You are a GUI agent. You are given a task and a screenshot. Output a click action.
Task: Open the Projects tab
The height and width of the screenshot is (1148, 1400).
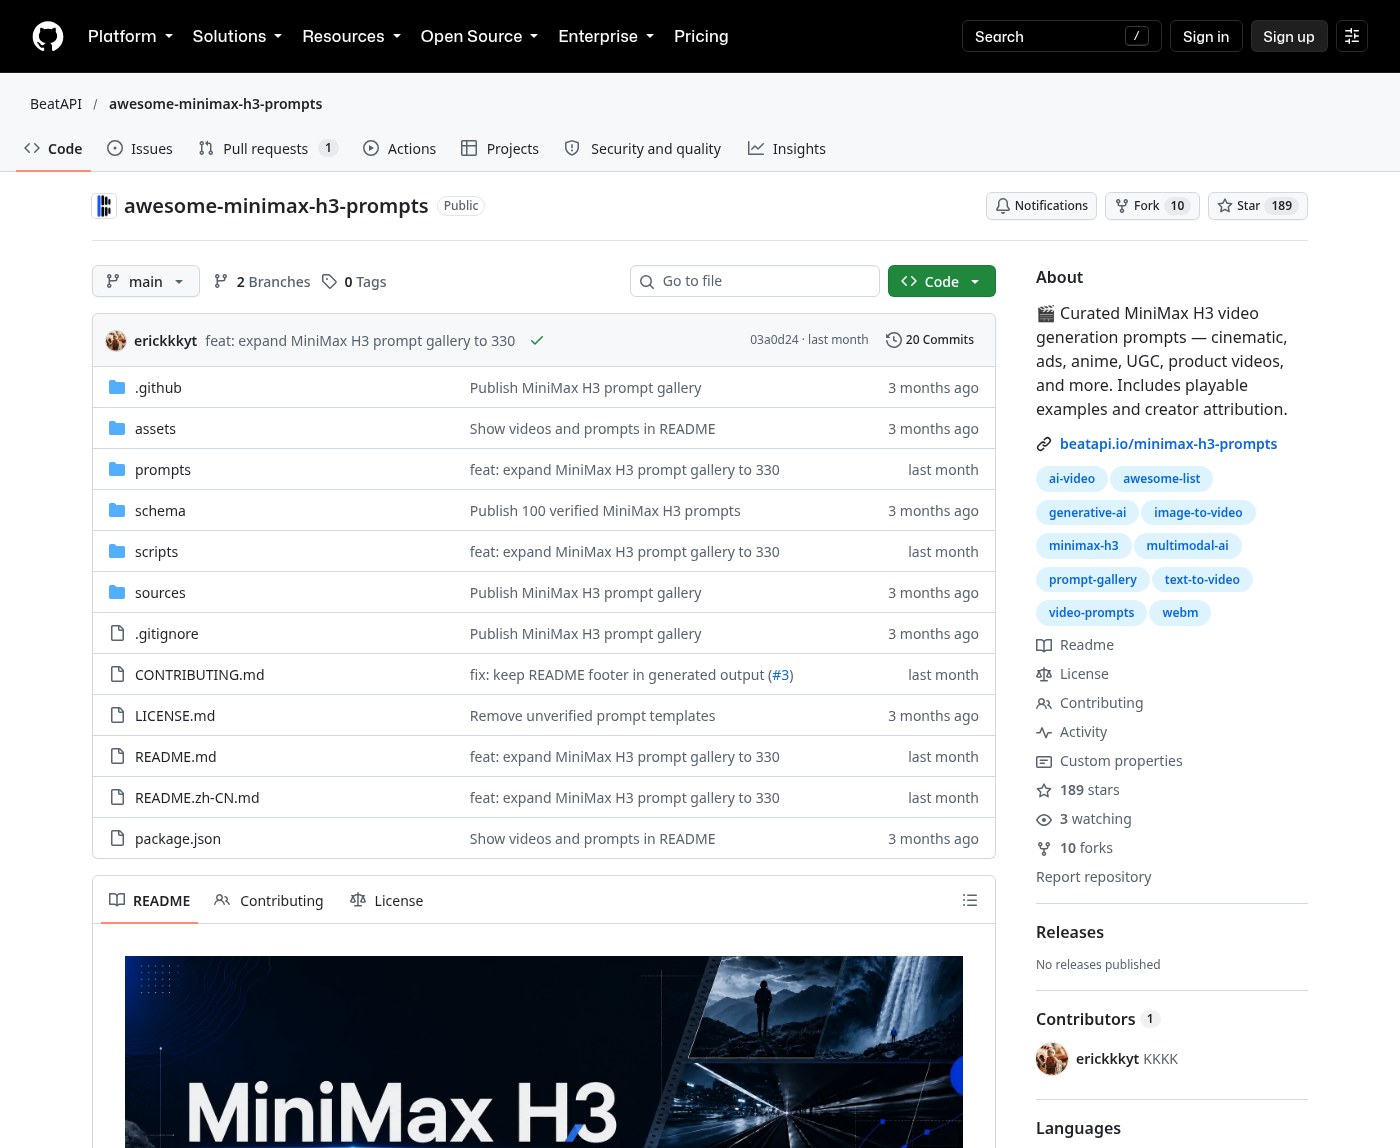[x=500, y=148]
